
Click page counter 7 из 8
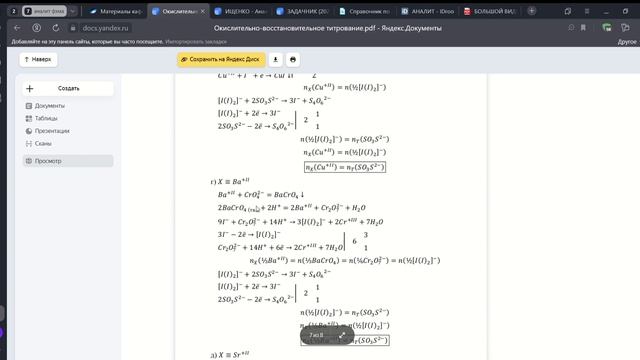coord(316,335)
